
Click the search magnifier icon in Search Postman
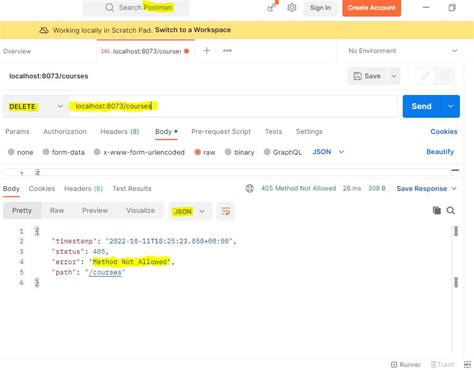tap(109, 7)
